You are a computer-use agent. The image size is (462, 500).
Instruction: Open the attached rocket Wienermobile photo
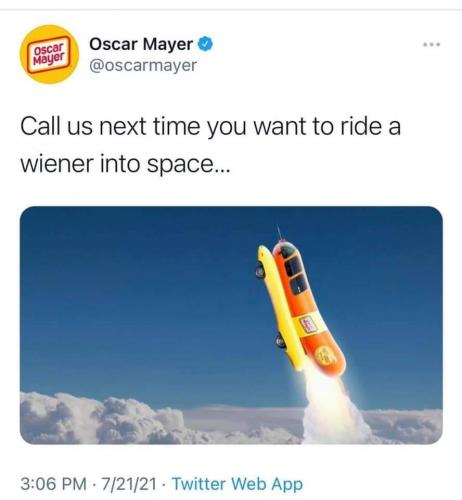click(x=231, y=325)
